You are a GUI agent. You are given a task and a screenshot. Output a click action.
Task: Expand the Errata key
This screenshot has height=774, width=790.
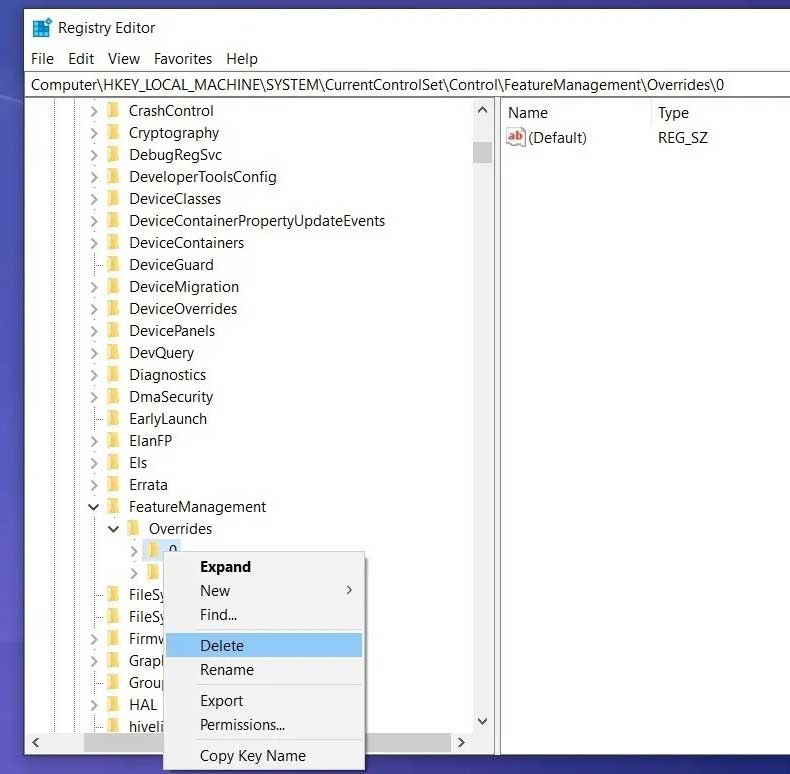[x=94, y=484]
